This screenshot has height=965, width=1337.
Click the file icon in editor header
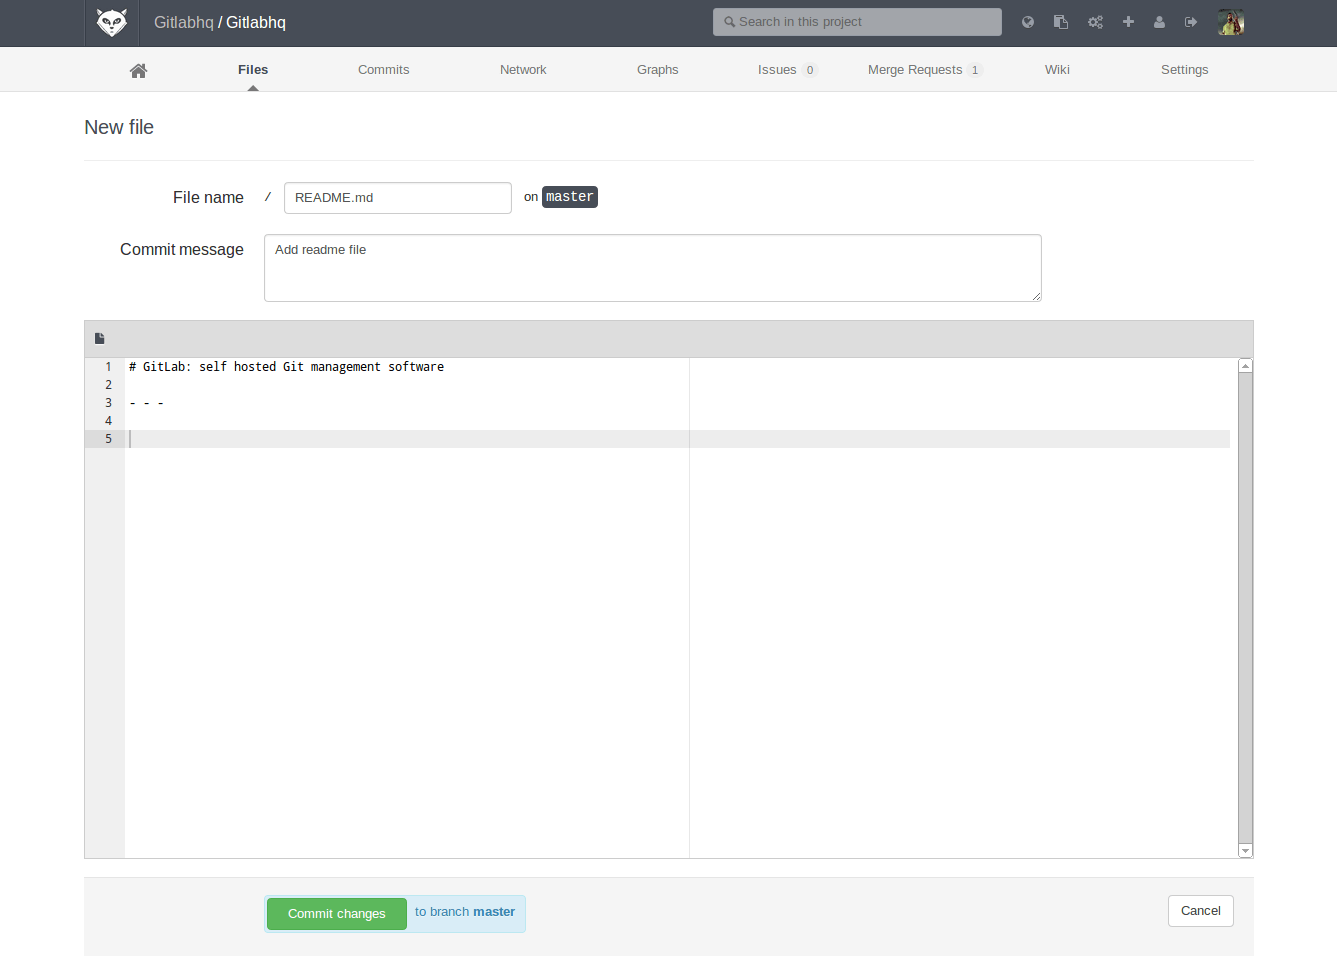pyautogui.click(x=100, y=339)
